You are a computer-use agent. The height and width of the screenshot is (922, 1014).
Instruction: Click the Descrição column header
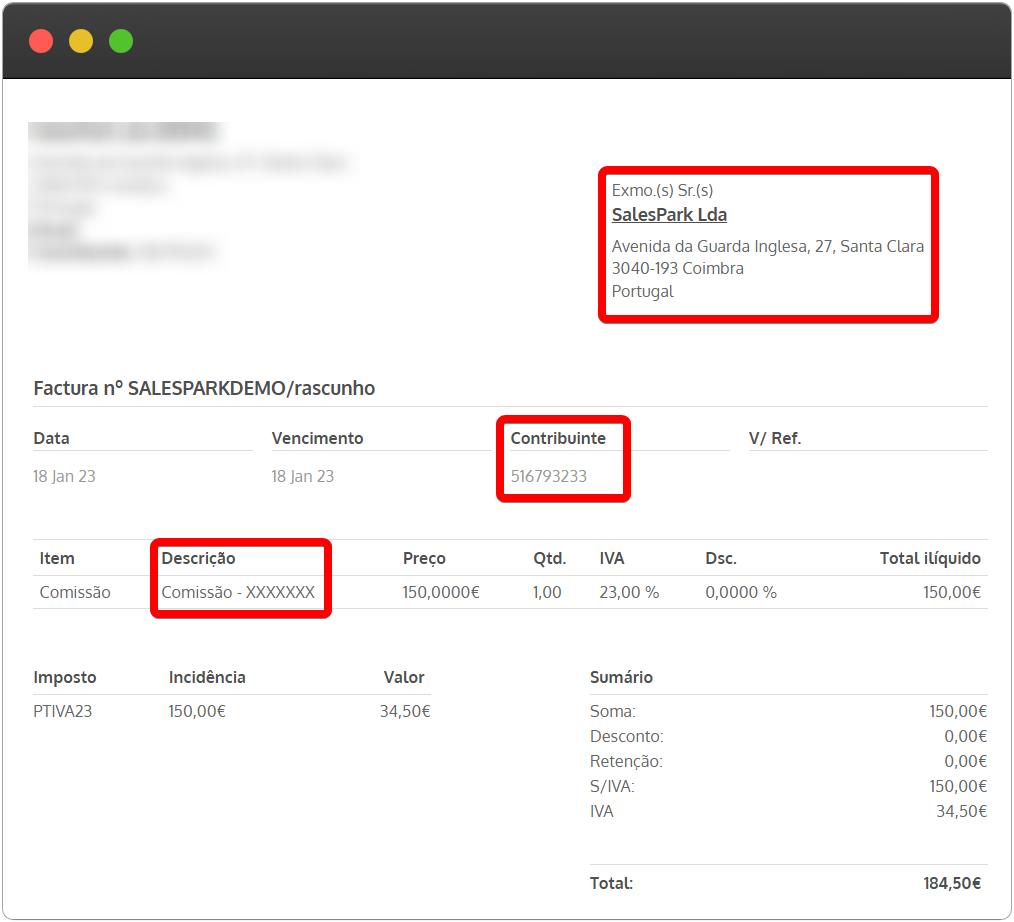(x=199, y=558)
